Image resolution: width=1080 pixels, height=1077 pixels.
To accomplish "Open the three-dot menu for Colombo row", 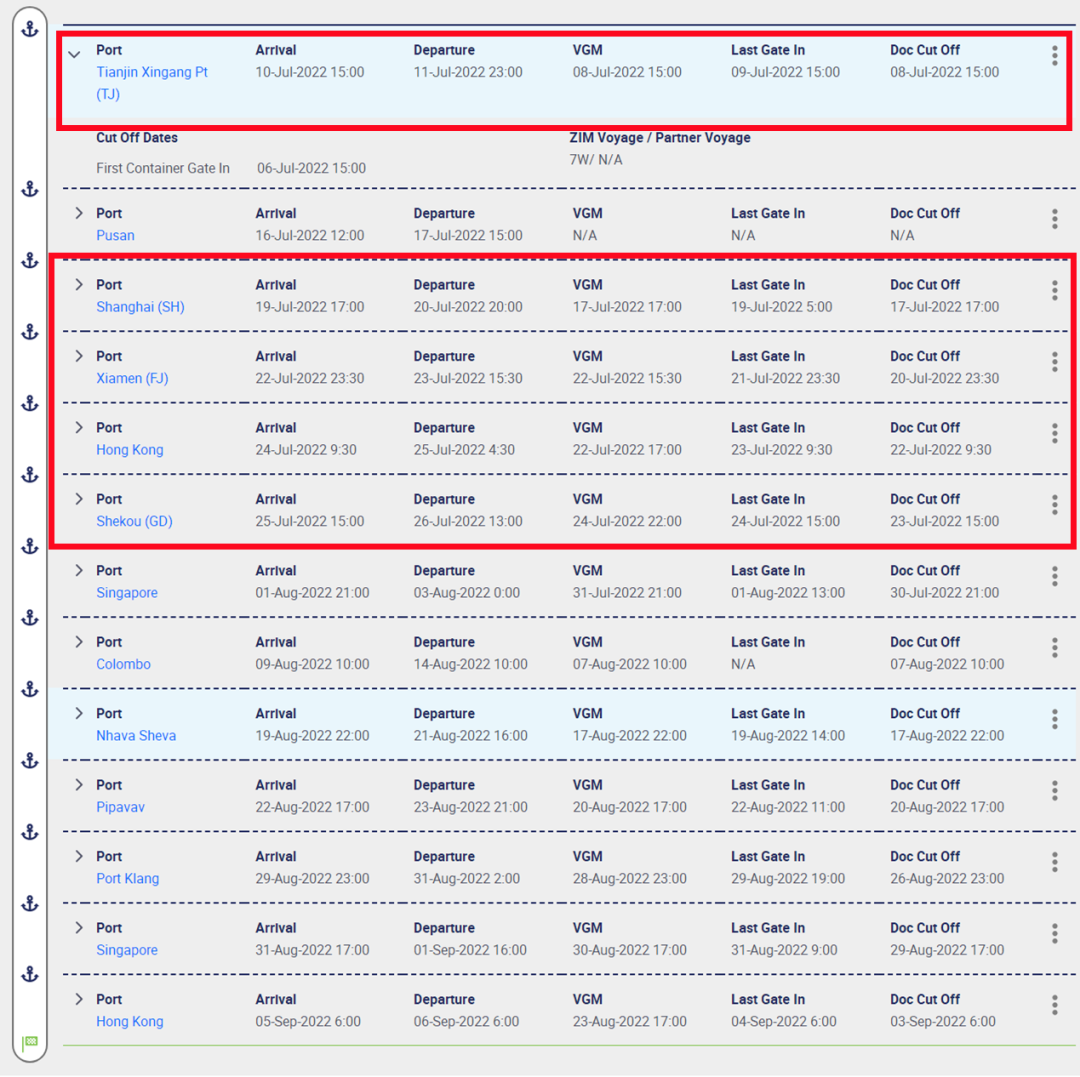I will pyautogui.click(x=1054, y=648).
